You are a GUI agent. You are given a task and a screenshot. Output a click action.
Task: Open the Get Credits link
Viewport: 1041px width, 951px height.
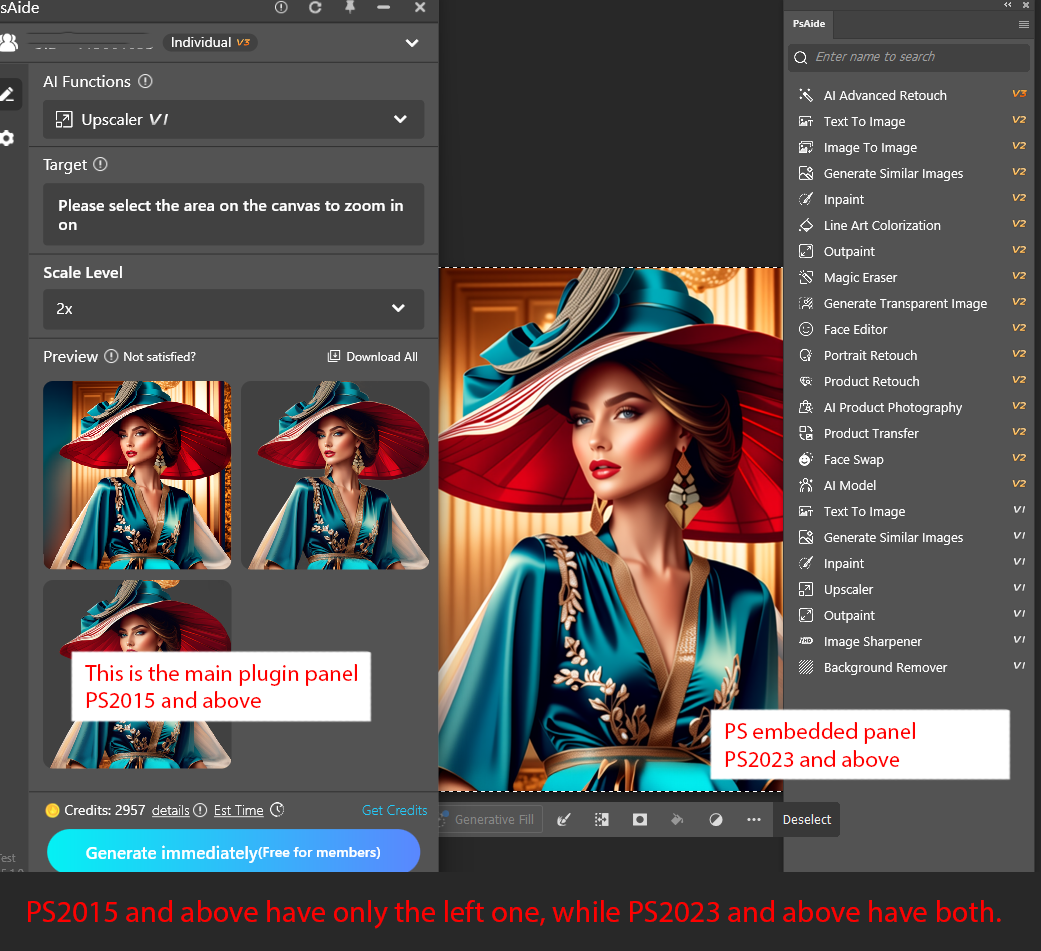click(x=394, y=810)
